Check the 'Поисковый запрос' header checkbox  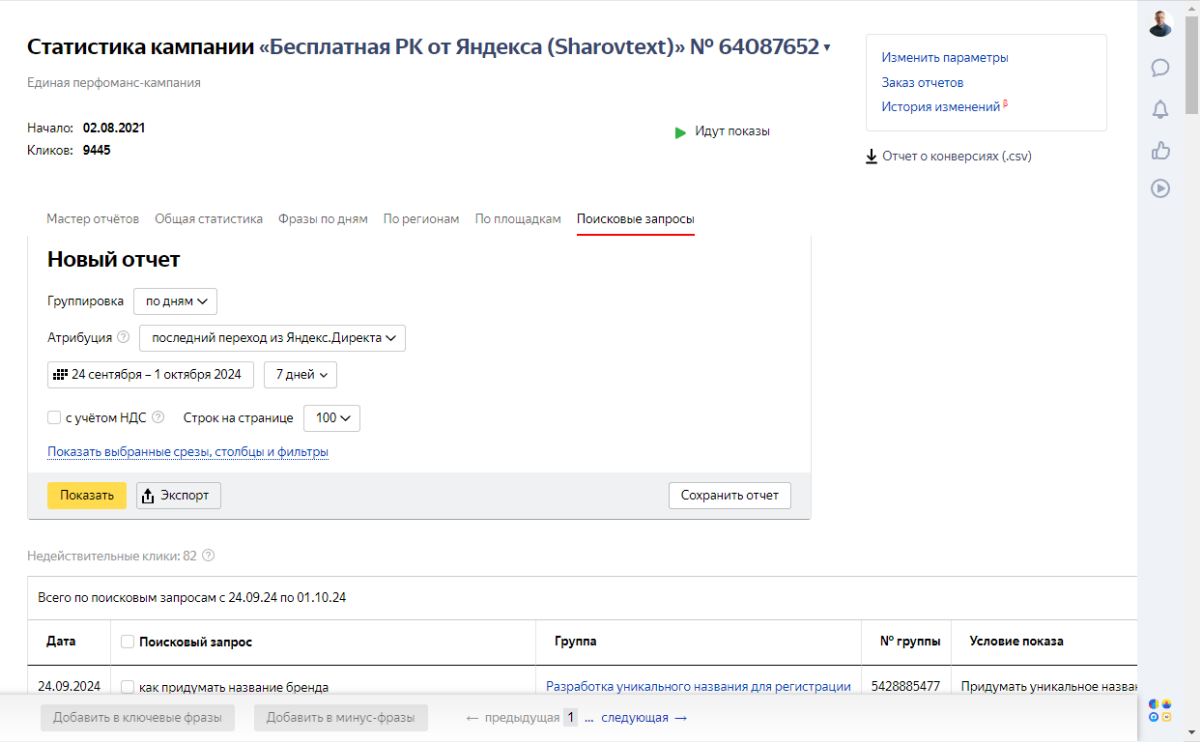127,642
